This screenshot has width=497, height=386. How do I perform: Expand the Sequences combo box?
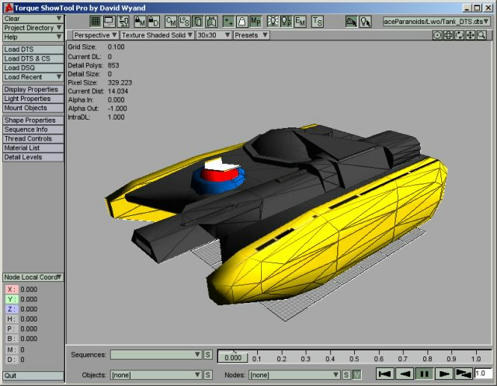(156, 355)
